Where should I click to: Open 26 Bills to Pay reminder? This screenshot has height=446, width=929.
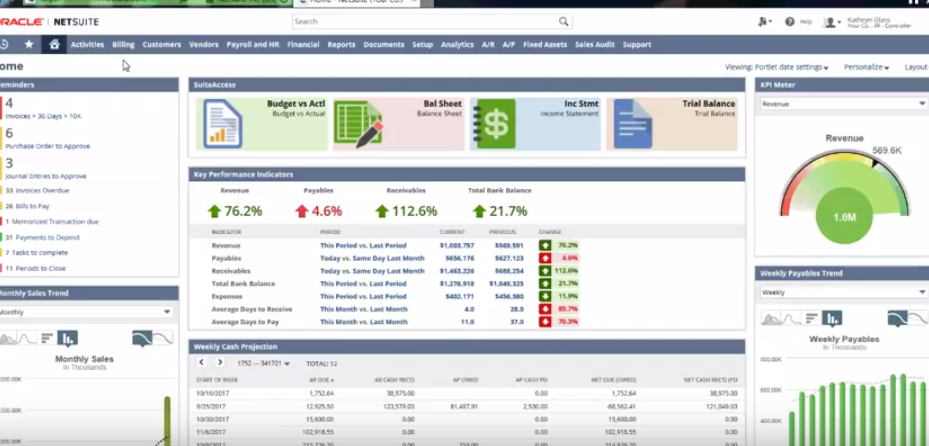(27, 206)
